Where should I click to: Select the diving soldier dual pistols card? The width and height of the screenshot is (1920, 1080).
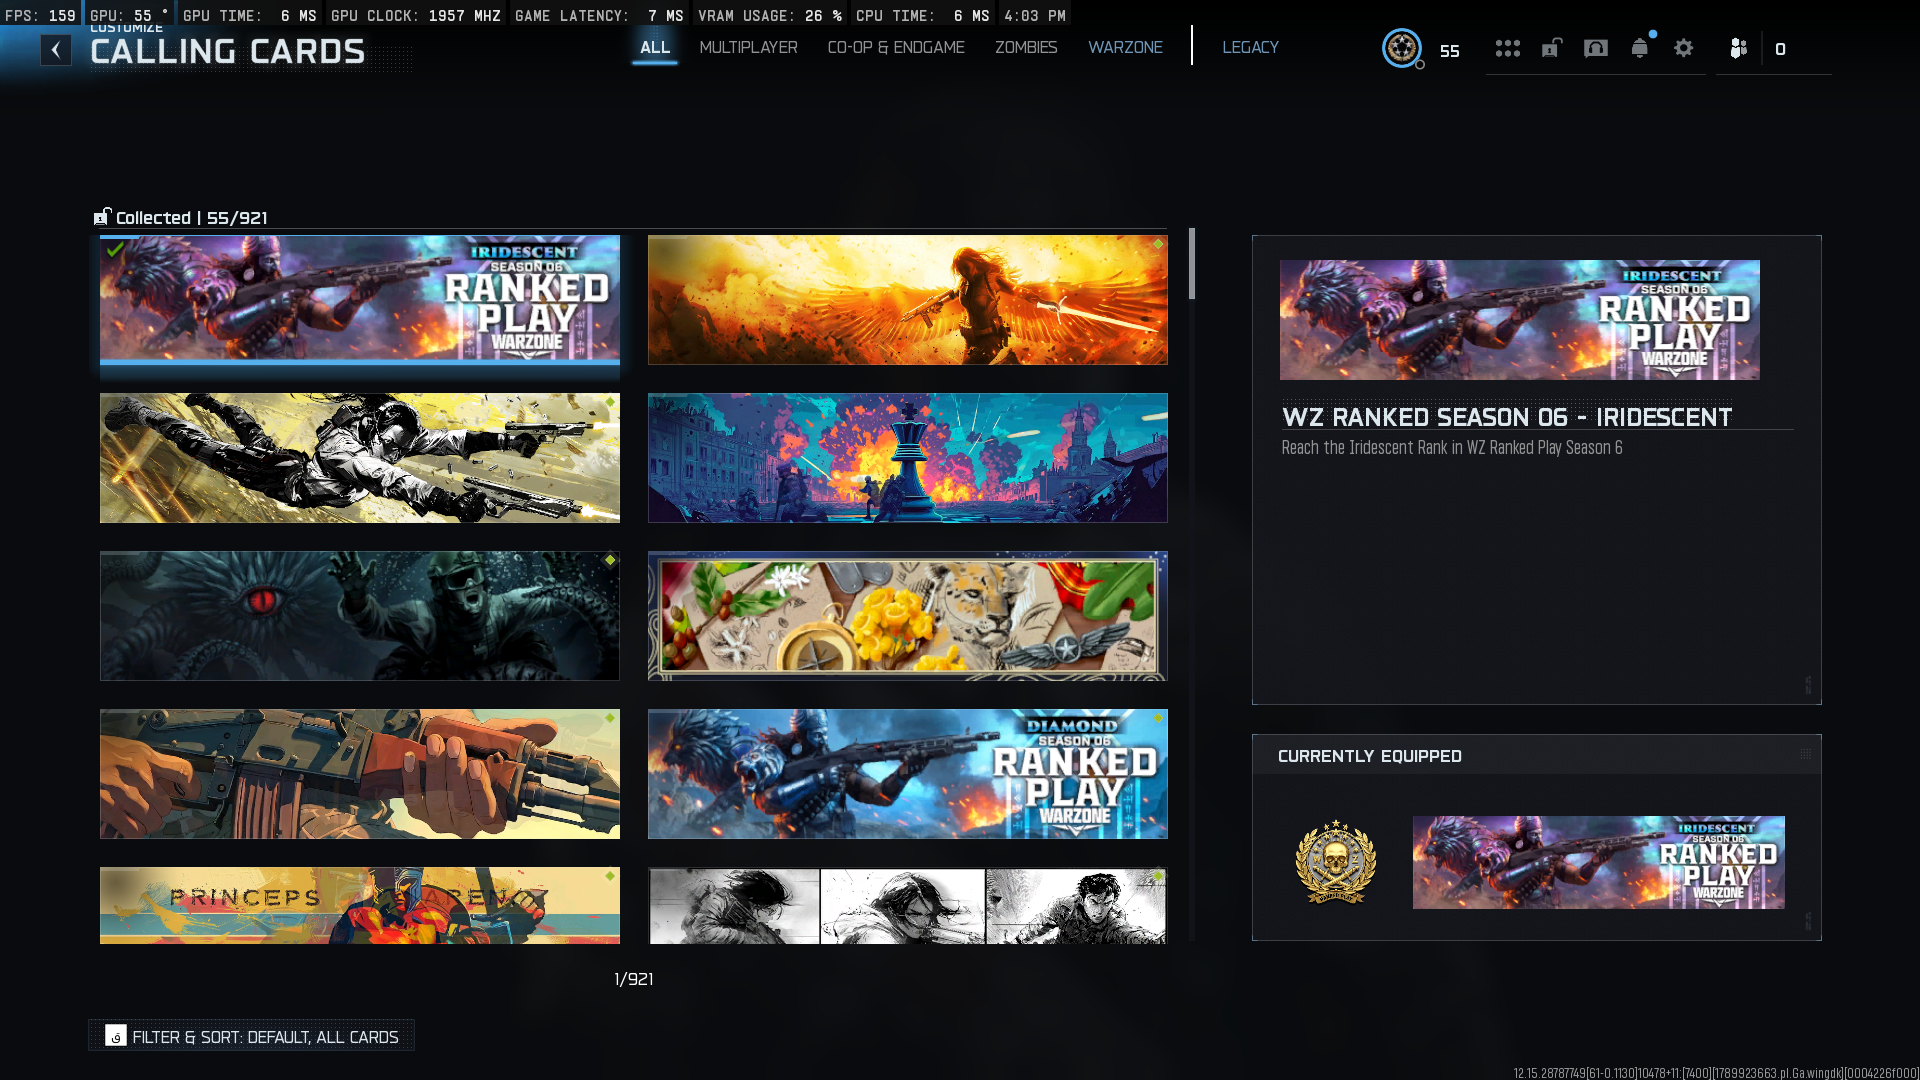pos(360,458)
